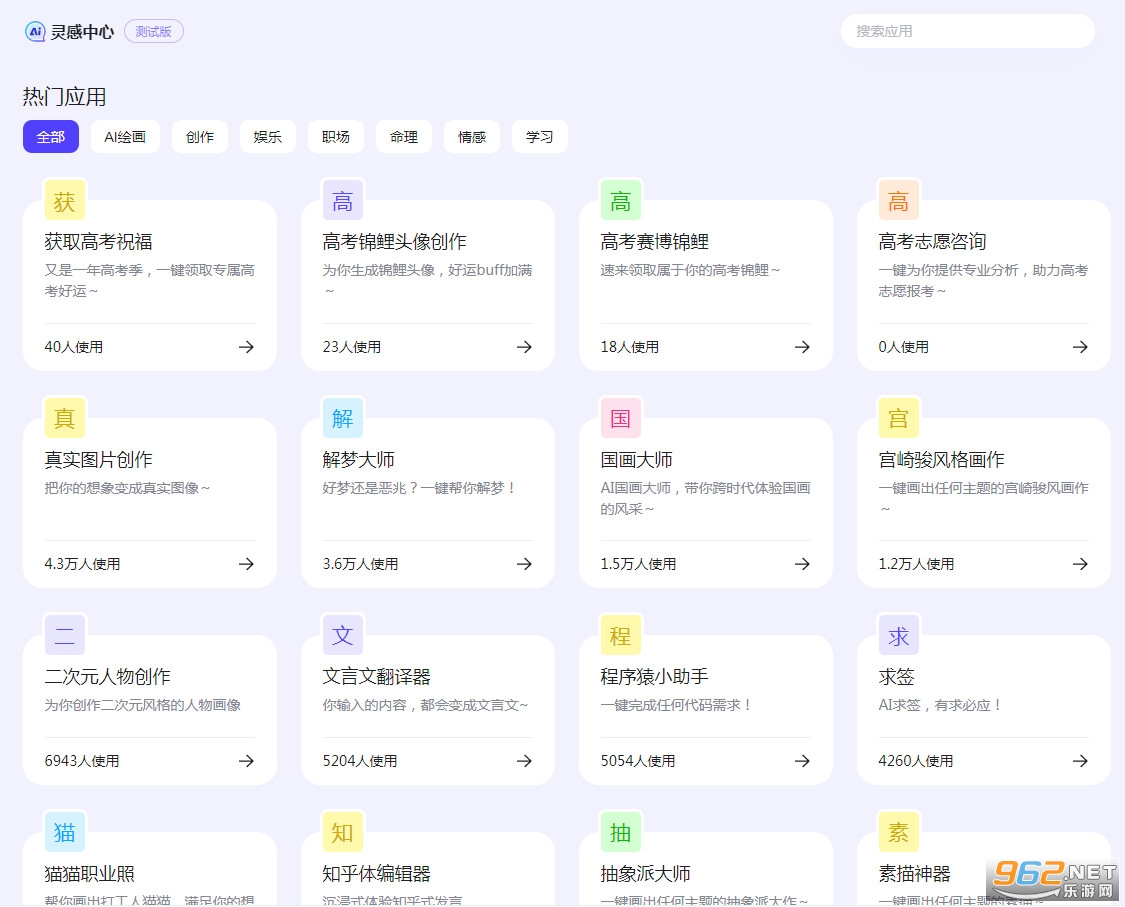Image resolution: width=1125 pixels, height=907 pixels.
Task: Click the arrow on 文言文翻译器 card
Action: (x=524, y=761)
